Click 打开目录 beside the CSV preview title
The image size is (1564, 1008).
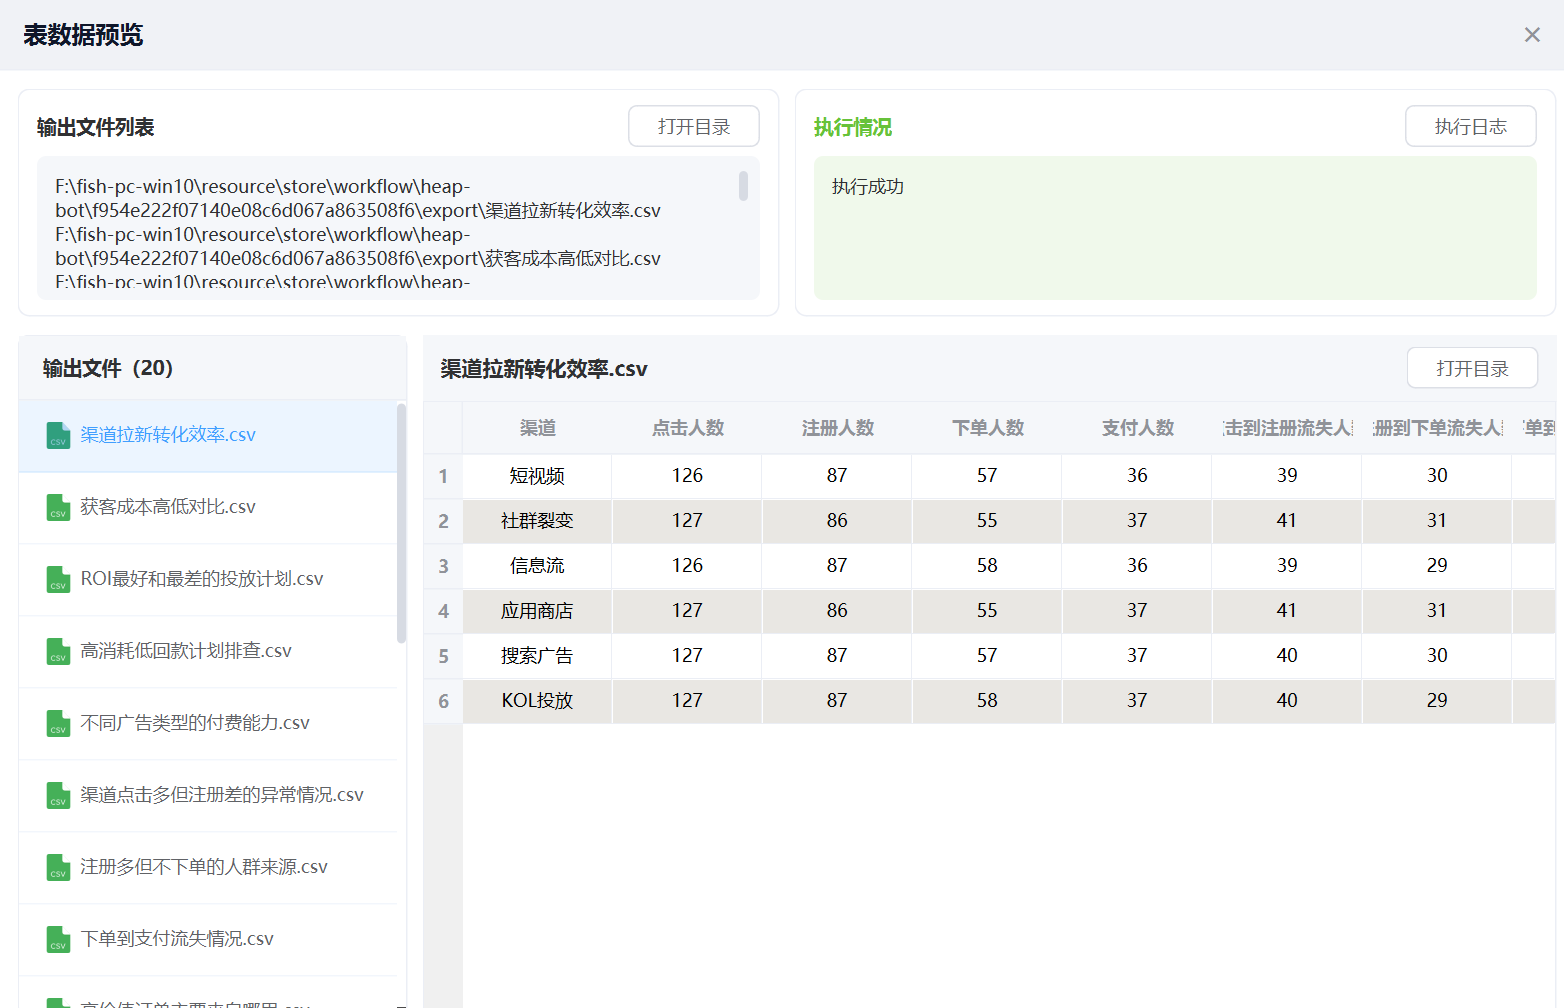[1471, 369]
